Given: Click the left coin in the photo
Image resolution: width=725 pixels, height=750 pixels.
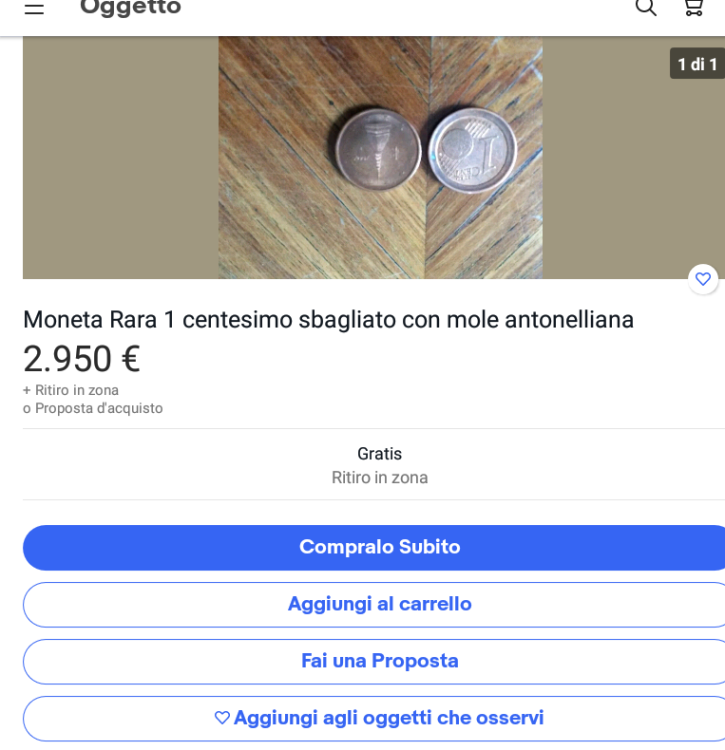Looking at the screenshot, I should [x=376, y=150].
